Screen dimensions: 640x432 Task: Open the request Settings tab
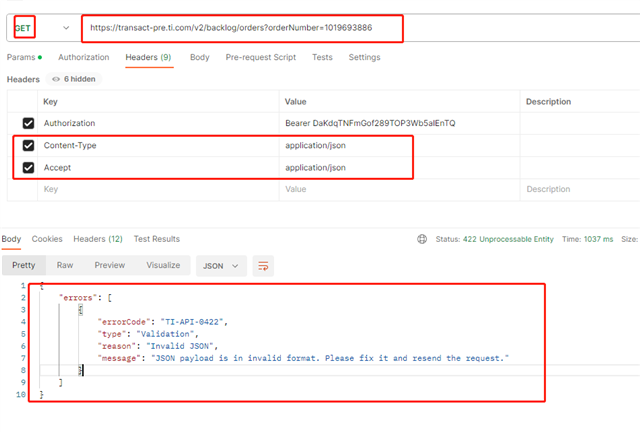point(364,57)
